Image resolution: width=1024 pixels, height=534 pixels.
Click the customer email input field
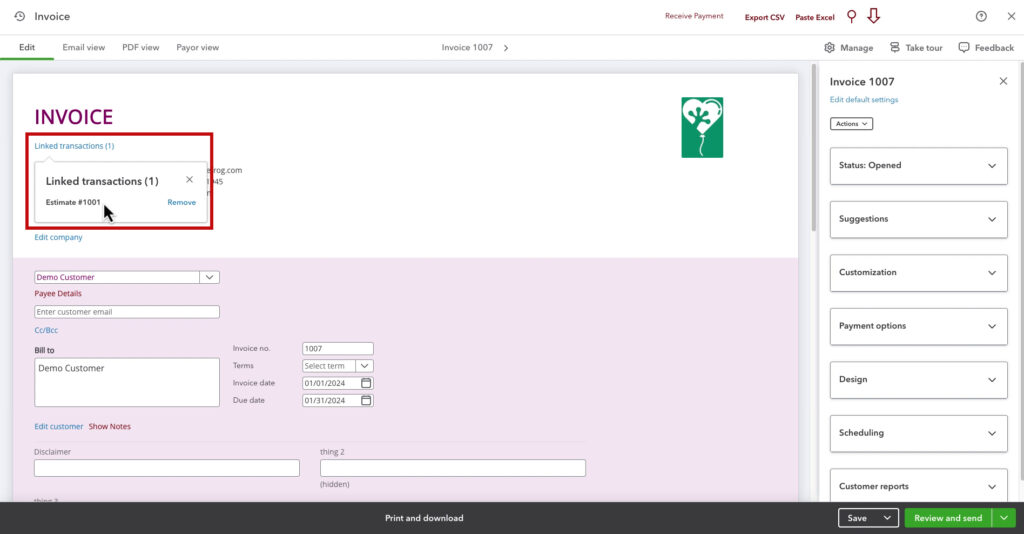(x=127, y=312)
